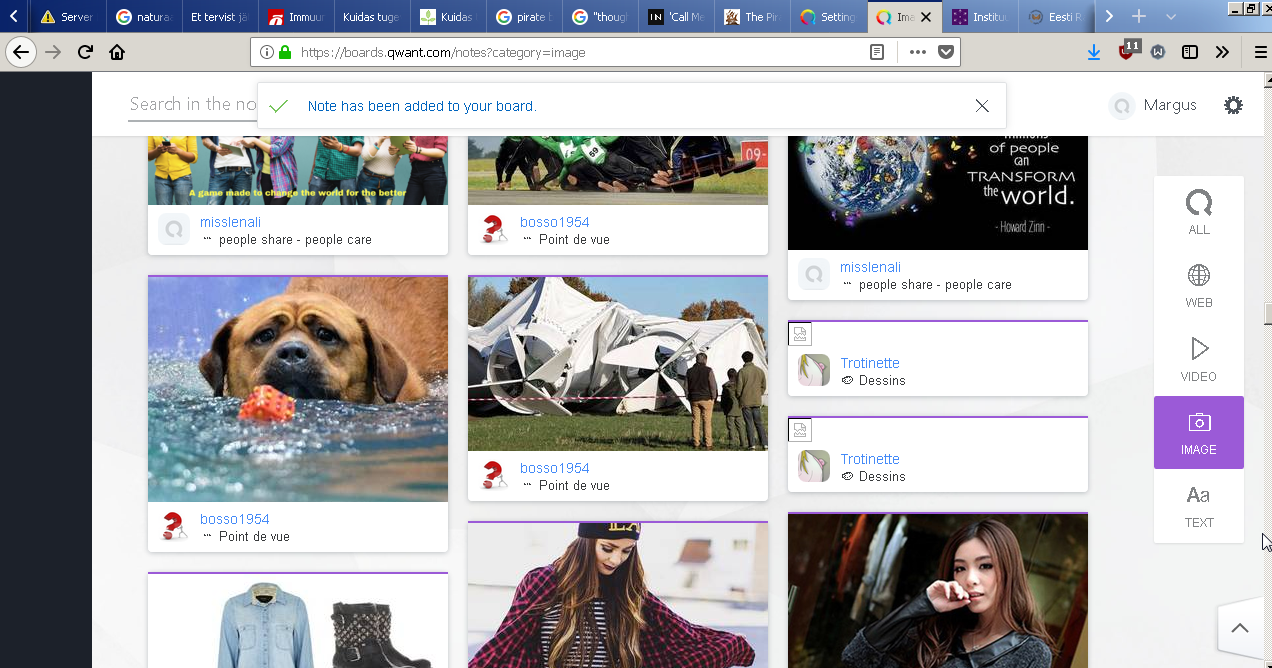Reload the current page
Viewport: 1272px width, 668px height.
coord(85,52)
